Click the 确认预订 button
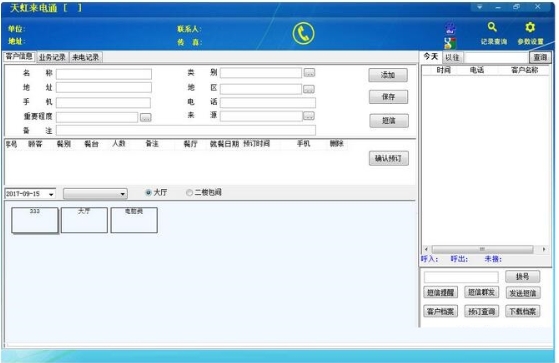Viewport: 559px width, 363px height. [x=389, y=158]
